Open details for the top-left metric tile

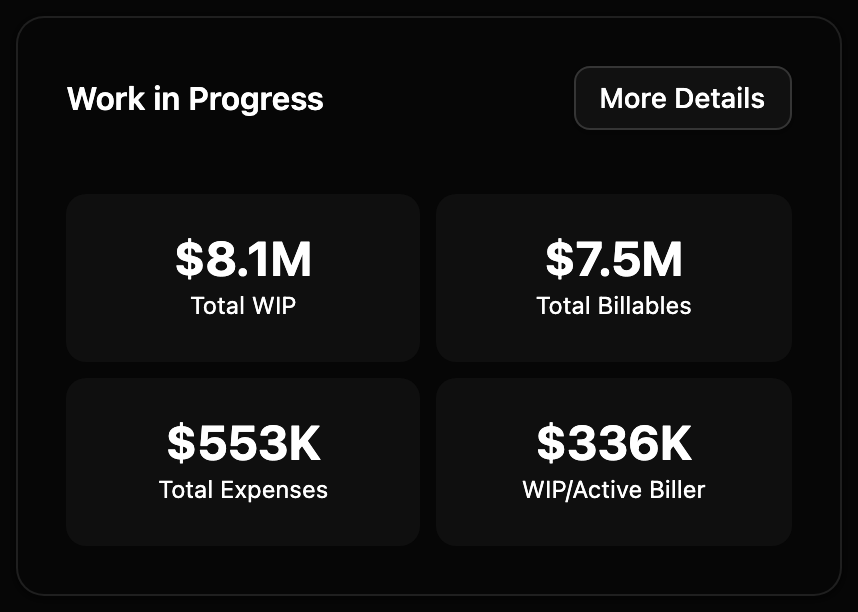[x=242, y=277]
